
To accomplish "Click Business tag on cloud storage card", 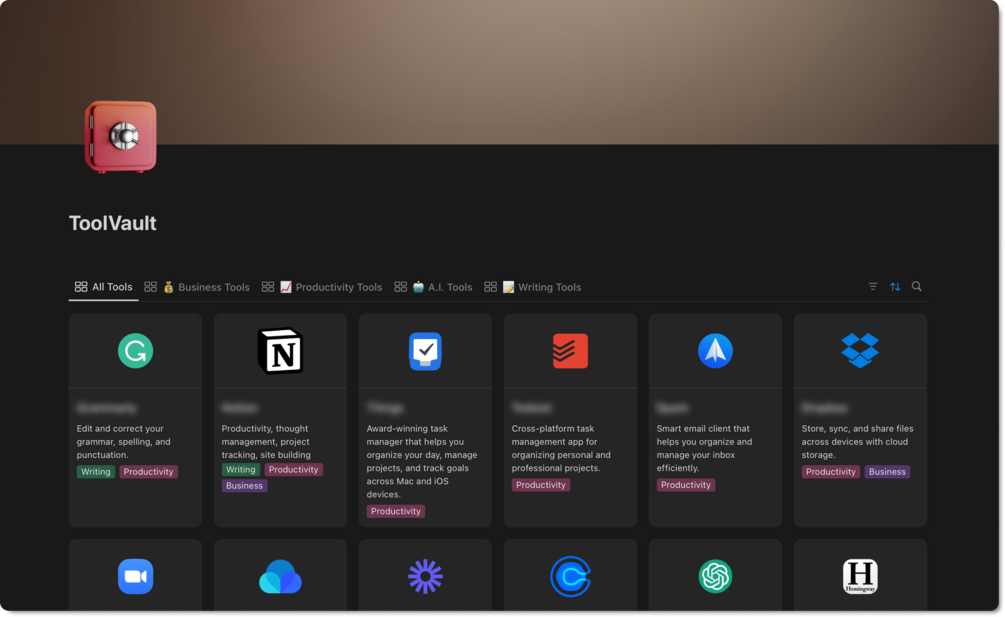I will 887,472.
